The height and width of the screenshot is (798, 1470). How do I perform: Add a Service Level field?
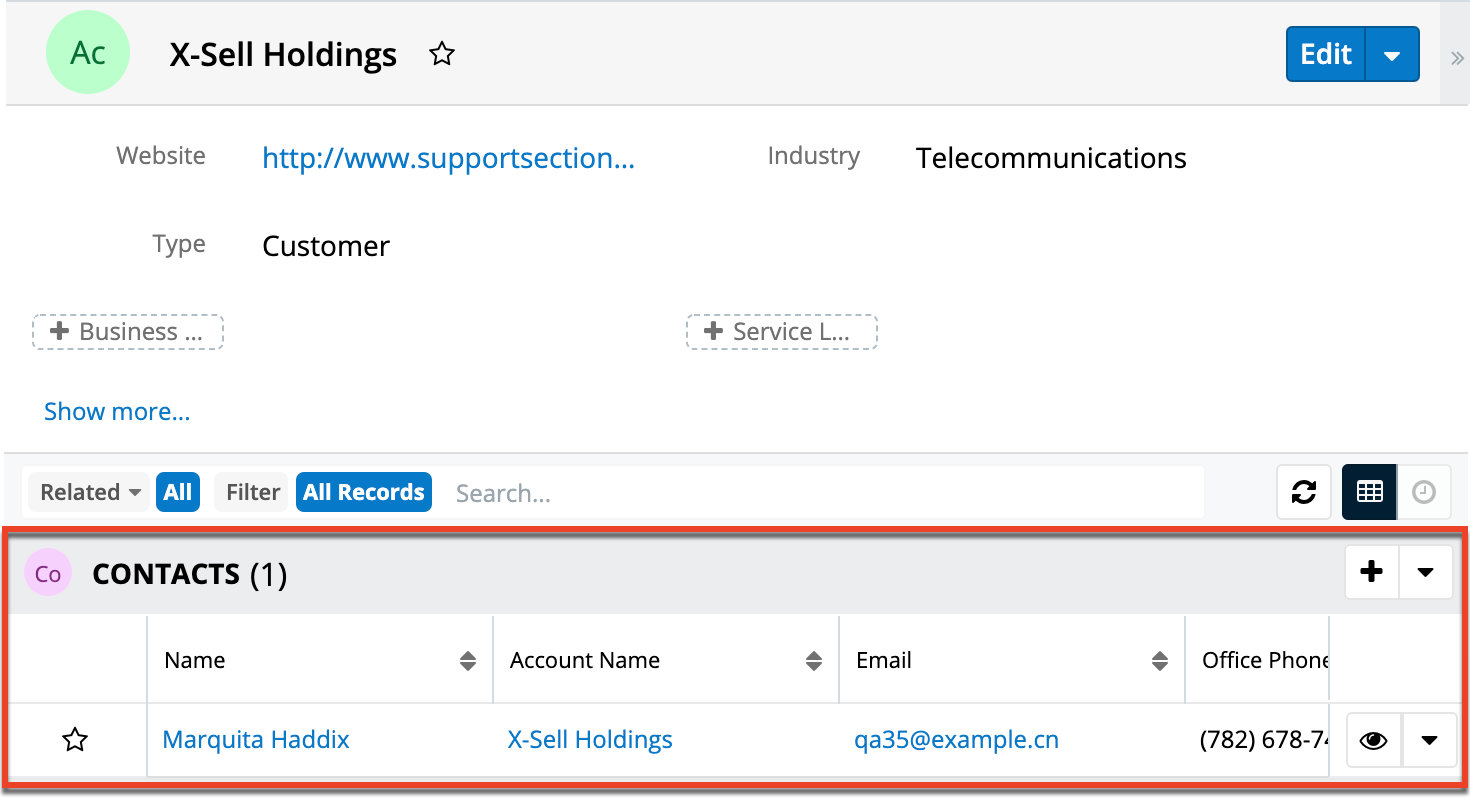781,332
